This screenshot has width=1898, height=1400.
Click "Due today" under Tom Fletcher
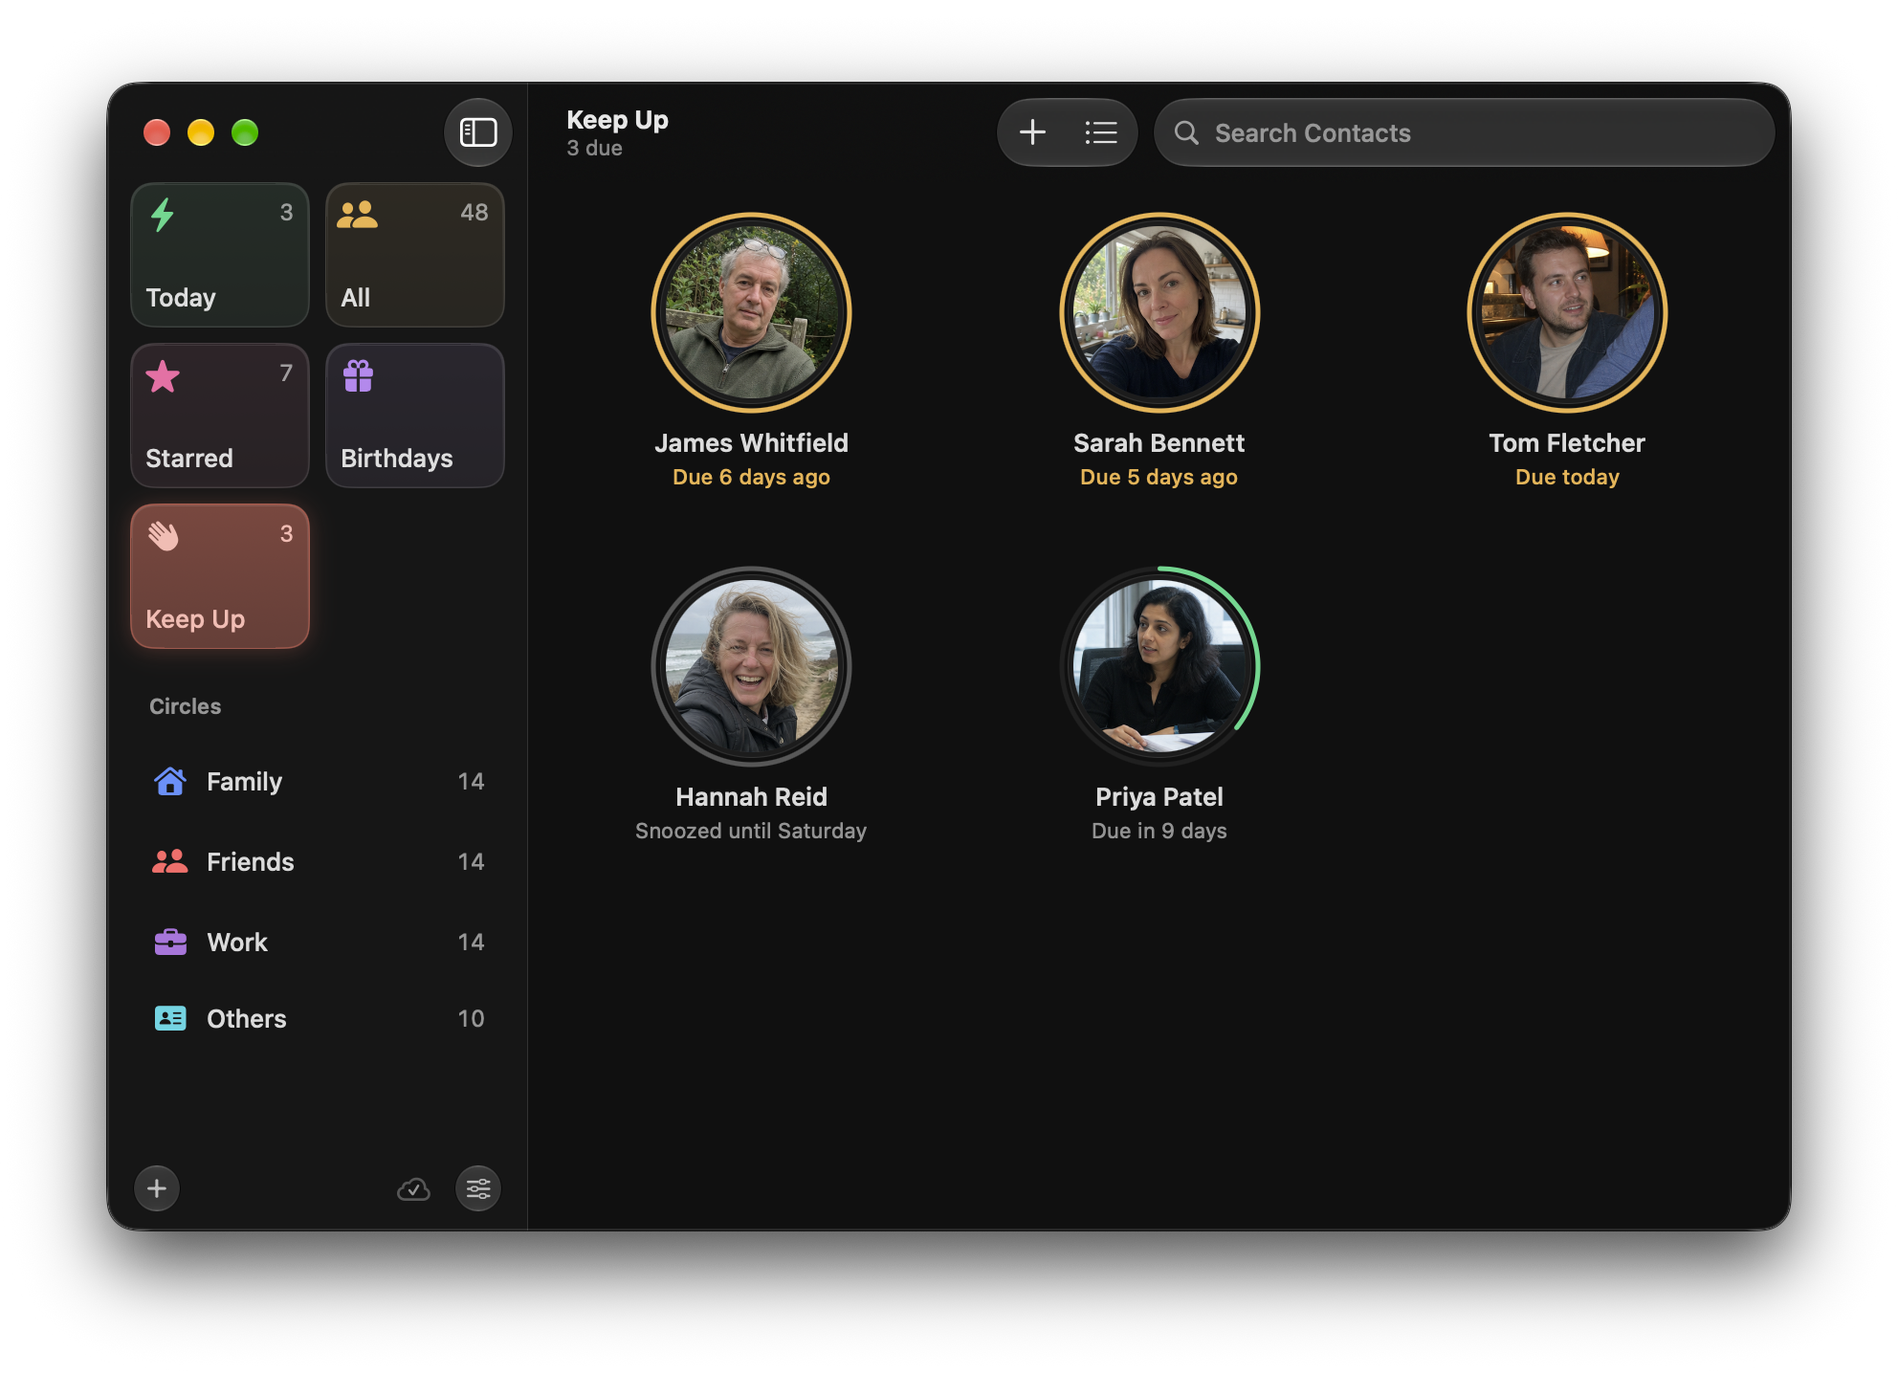(1566, 477)
